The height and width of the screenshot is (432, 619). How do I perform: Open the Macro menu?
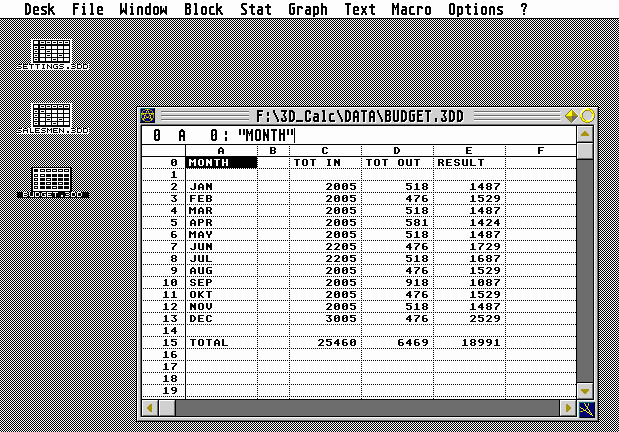click(411, 10)
